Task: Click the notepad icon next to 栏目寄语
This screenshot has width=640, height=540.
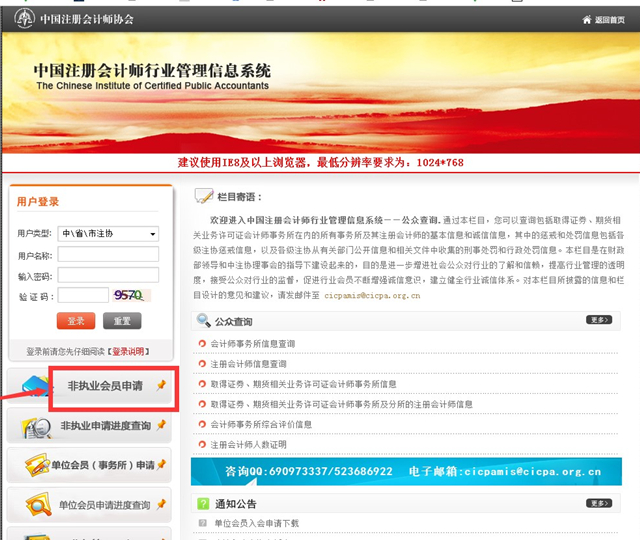Action: tap(204, 196)
